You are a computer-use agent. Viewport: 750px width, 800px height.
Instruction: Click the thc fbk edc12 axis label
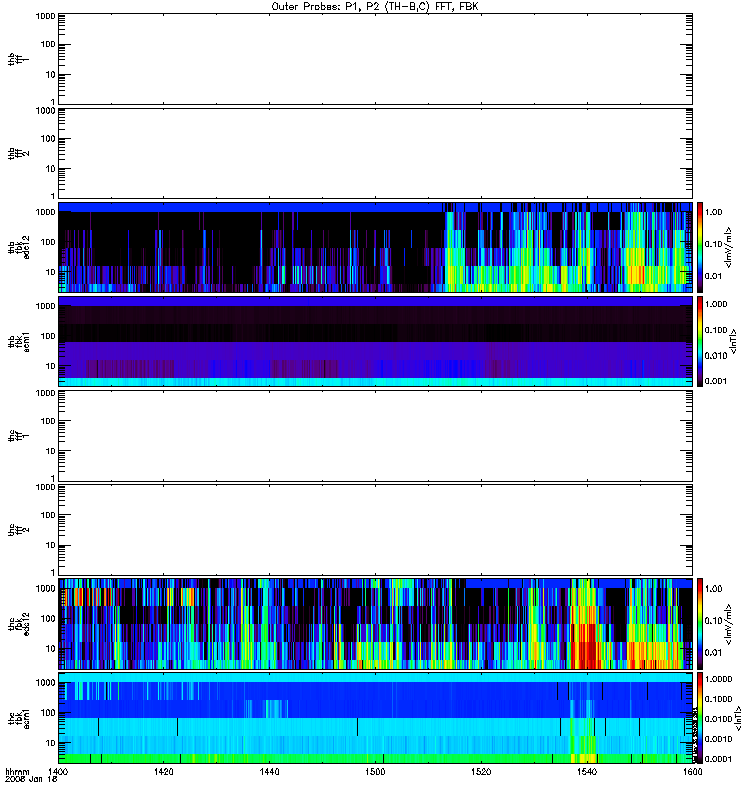(x=19, y=624)
